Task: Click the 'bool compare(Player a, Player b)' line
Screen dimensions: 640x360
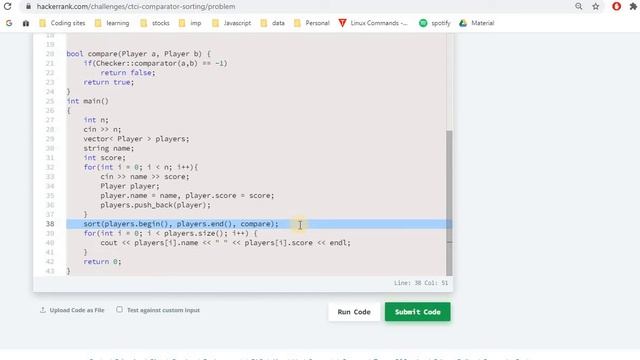Action: tap(139, 53)
